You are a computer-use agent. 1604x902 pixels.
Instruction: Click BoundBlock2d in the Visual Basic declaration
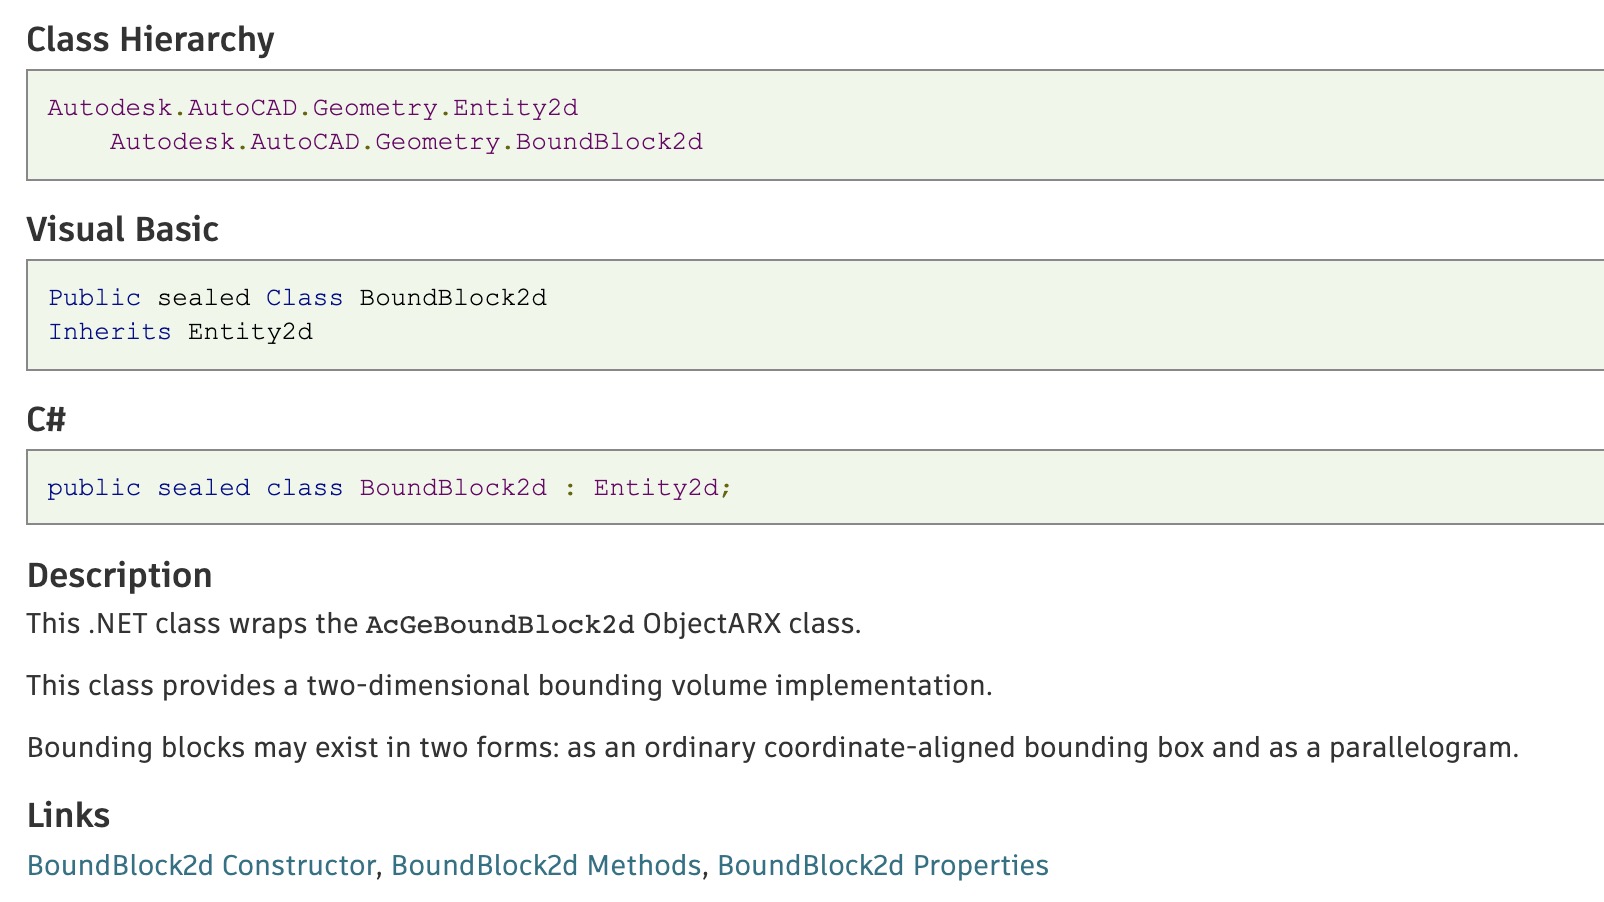453,298
